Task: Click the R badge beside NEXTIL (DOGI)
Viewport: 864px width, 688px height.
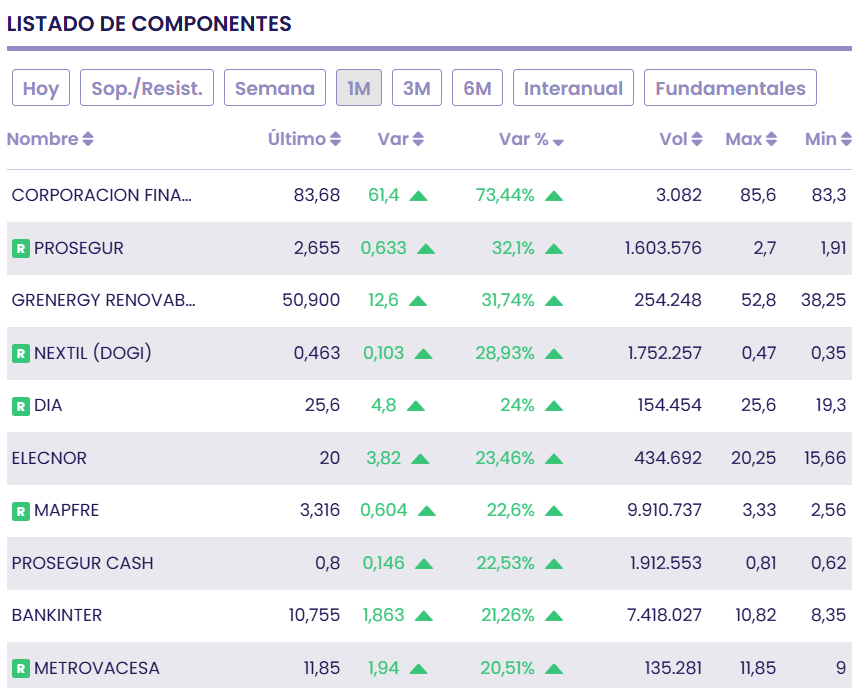Action: point(20,353)
